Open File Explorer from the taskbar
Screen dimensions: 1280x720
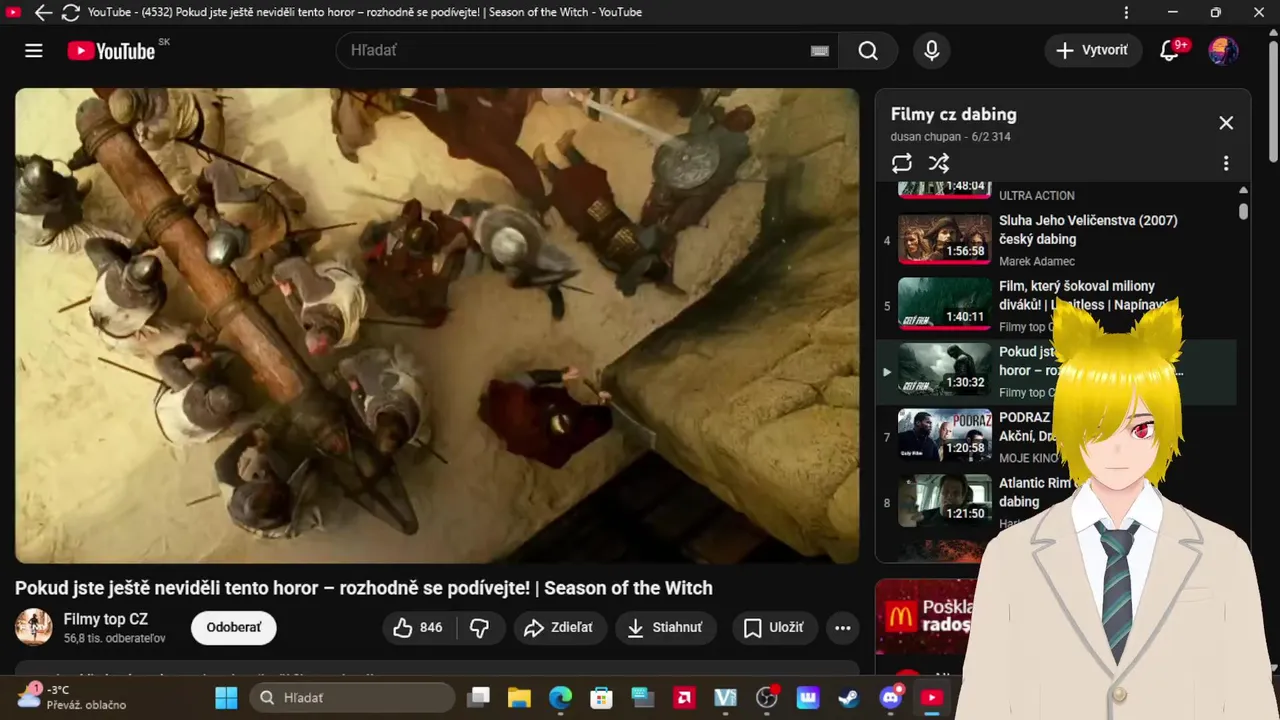point(518,698)
